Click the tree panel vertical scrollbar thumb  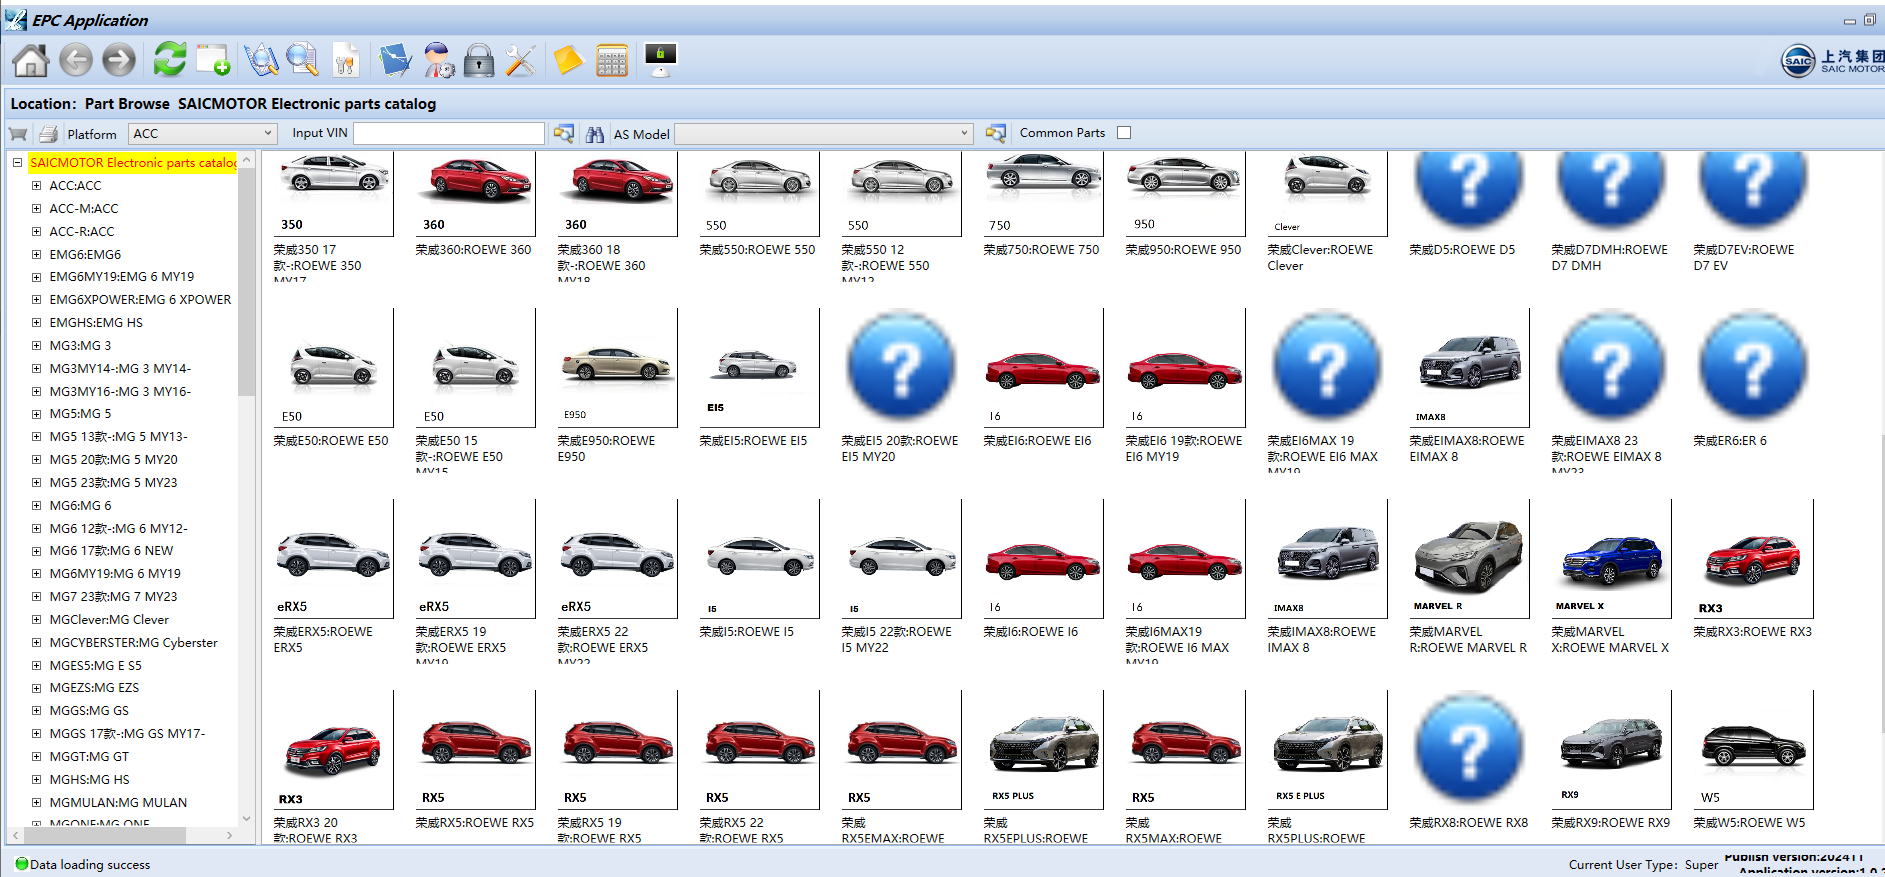[247, 282]
